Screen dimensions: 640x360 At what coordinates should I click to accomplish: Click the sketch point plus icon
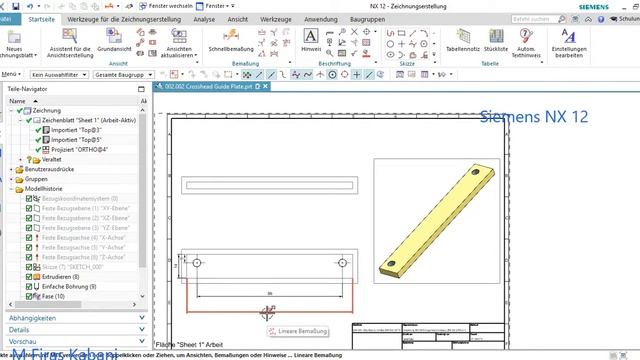click(402, 44)
